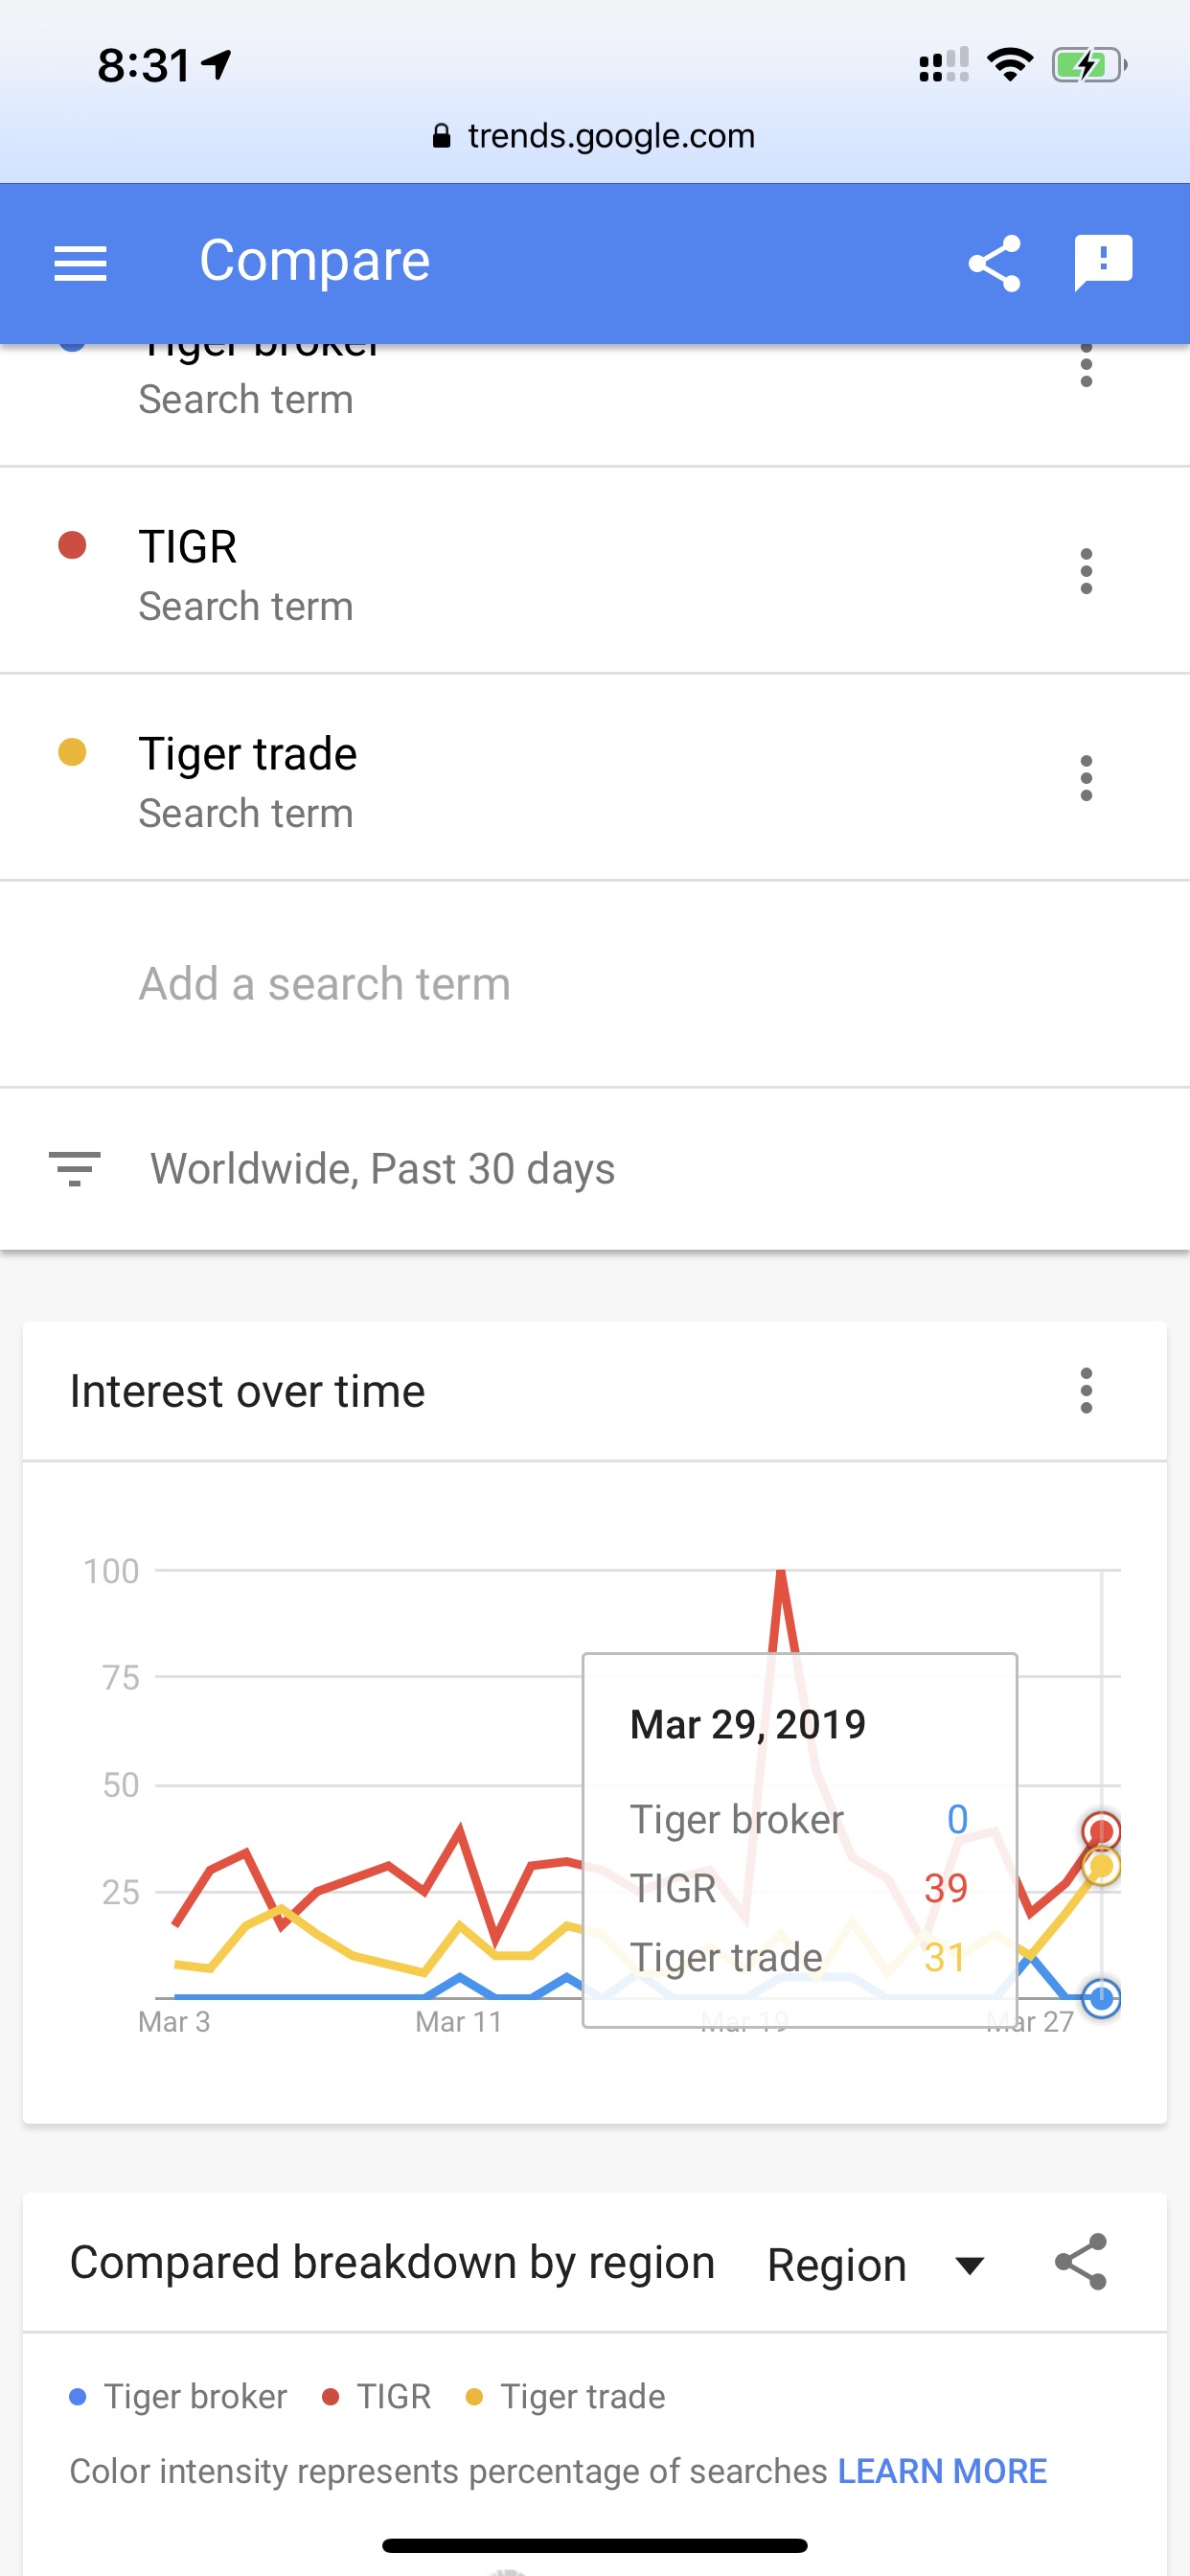The image size is (1190, 2576).
Task: Open the hamburger navigation menu
Action: point(80,264)
